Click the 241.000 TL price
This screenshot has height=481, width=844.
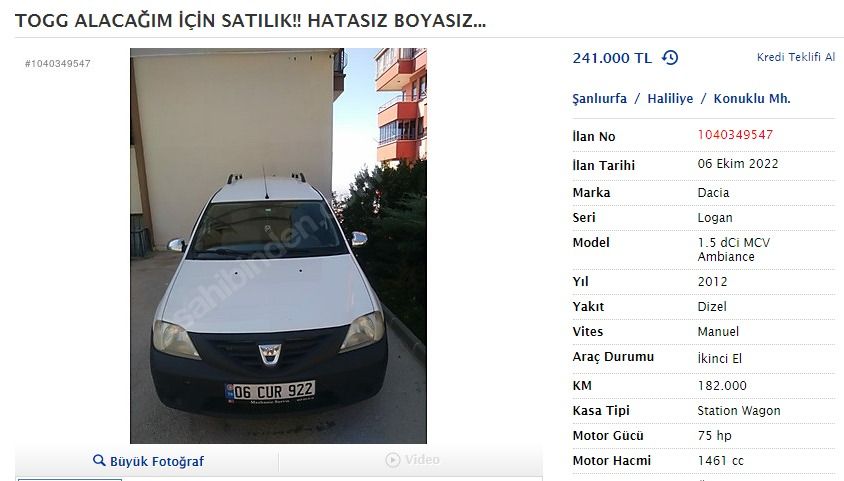click(612, 58)
